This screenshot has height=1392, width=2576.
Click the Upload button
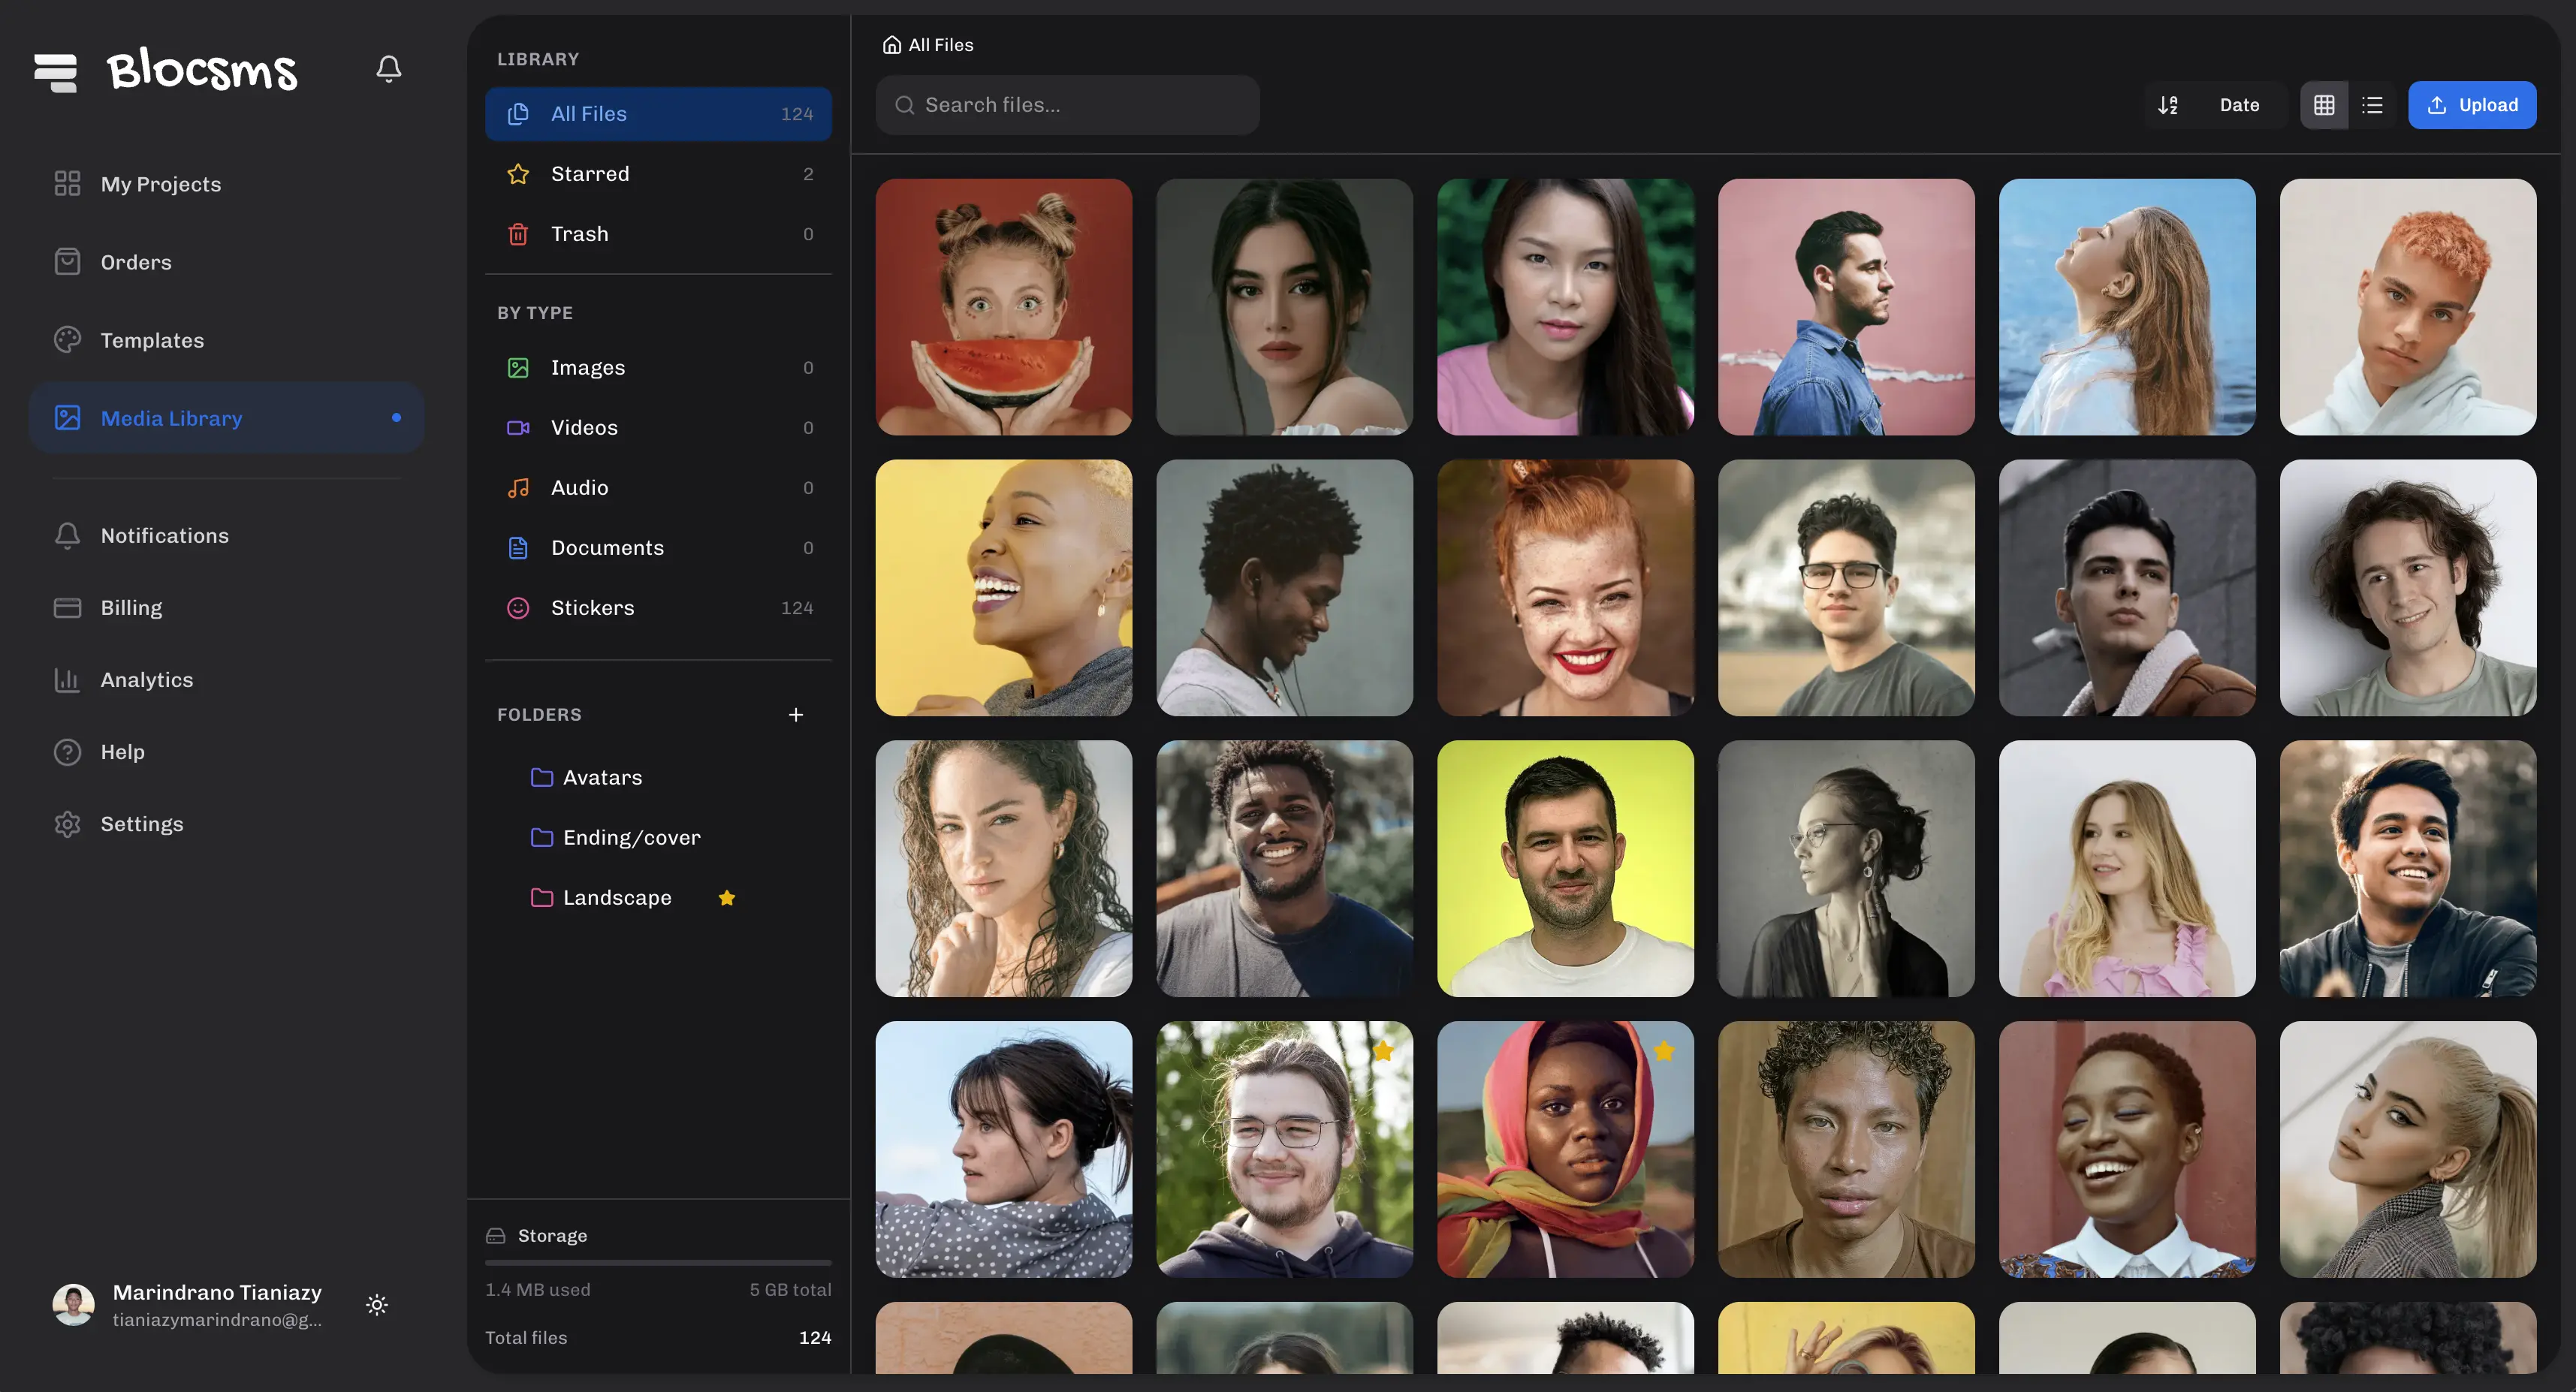pyautogui.click(x=2472, y=105)
